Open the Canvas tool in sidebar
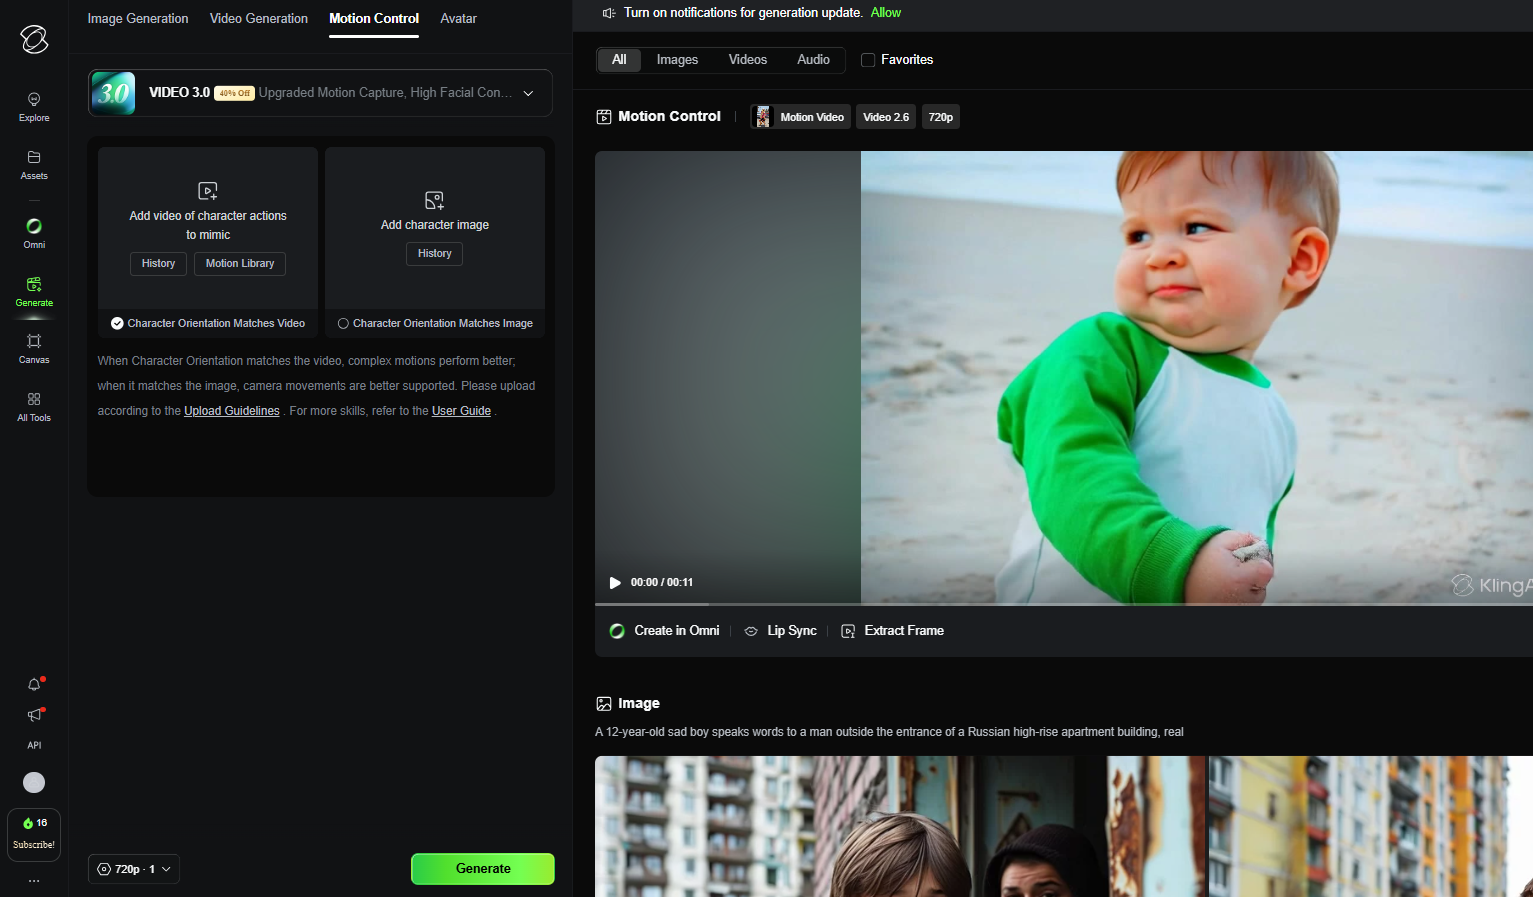The height and width of the screenshot is (897, 1533). (34, 348)
